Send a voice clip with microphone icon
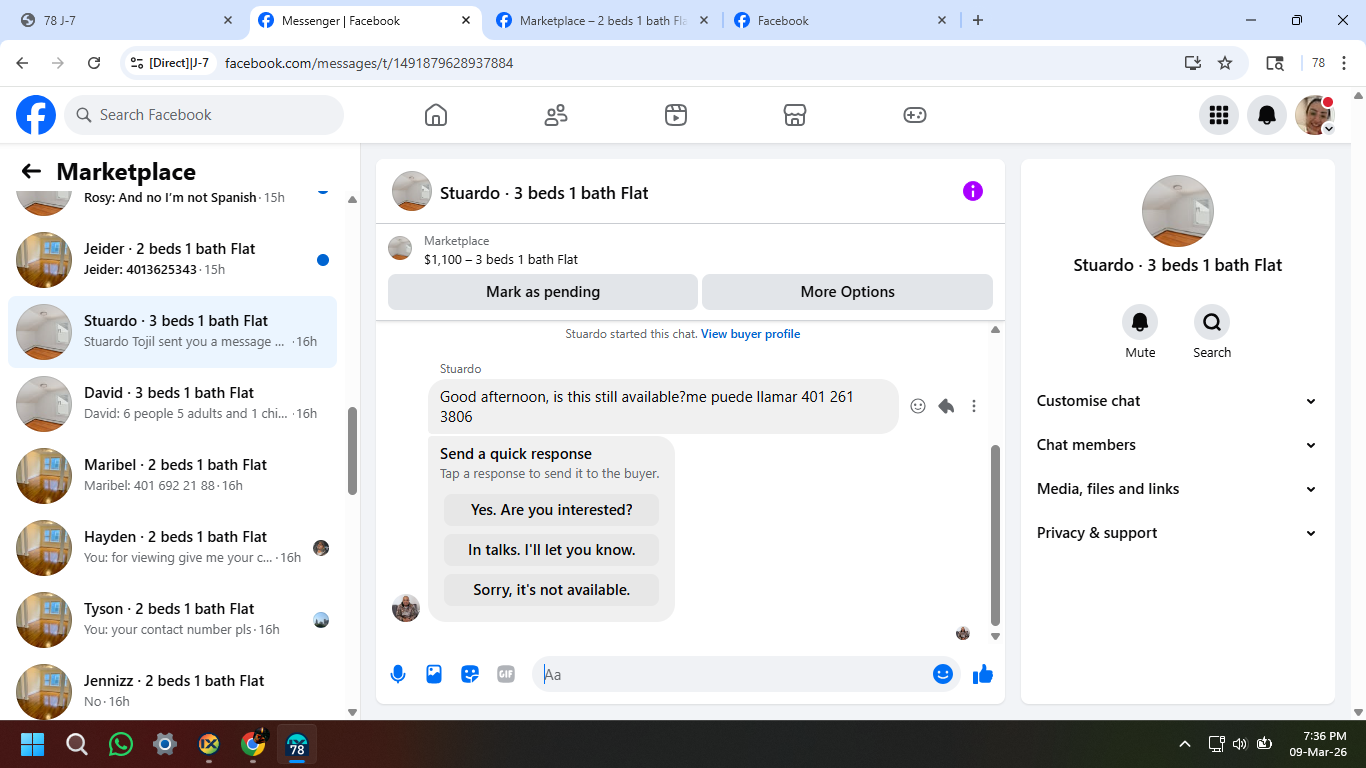This screenshot has width=1366, height=768. coord(398,674)
